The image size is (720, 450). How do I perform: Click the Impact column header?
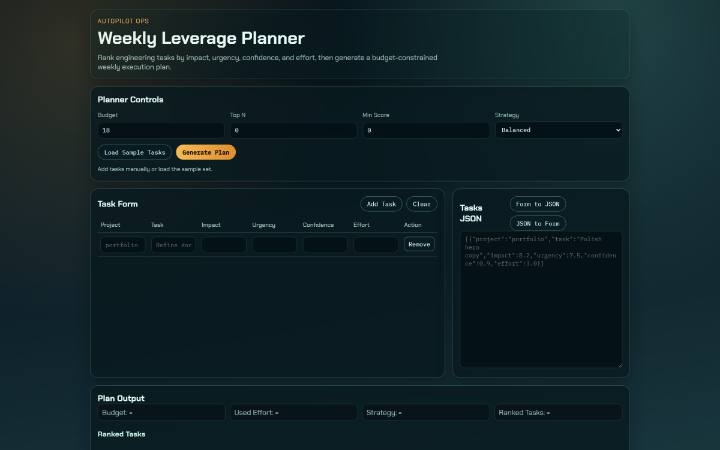(211, 225)
